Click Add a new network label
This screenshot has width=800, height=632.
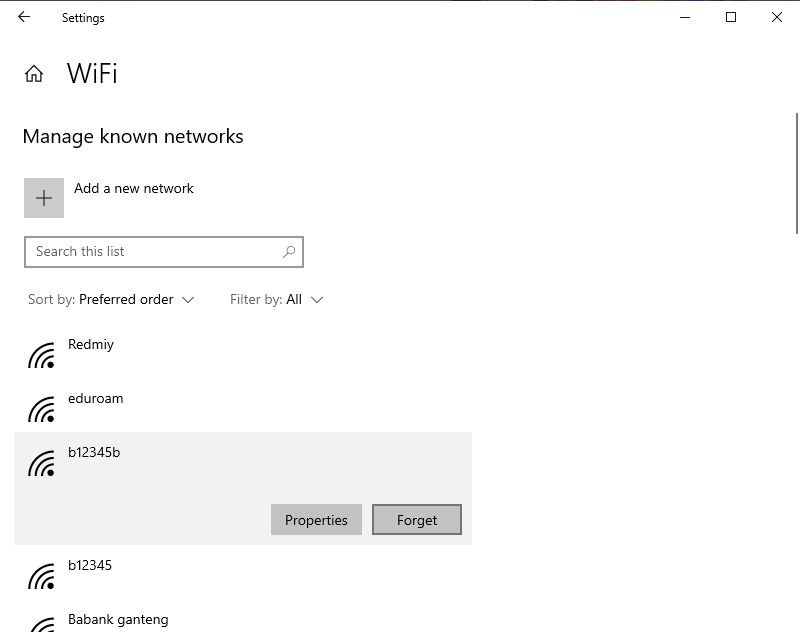[134, 188]
